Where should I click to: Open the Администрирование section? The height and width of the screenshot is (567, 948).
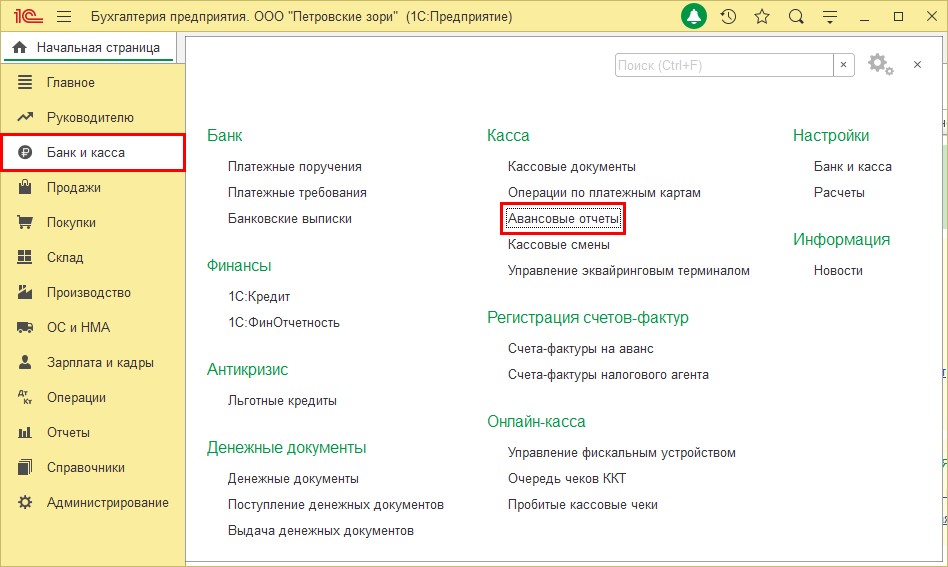tap(93, 502)
